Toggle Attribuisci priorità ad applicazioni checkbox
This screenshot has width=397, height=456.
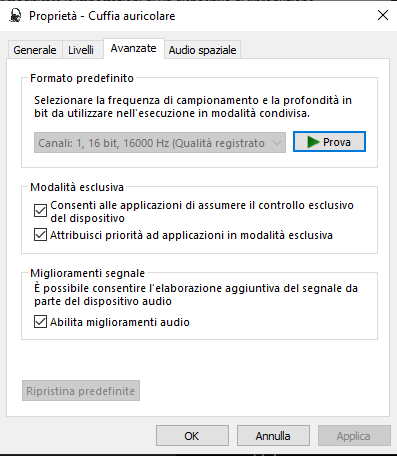[x=40, y=235]
